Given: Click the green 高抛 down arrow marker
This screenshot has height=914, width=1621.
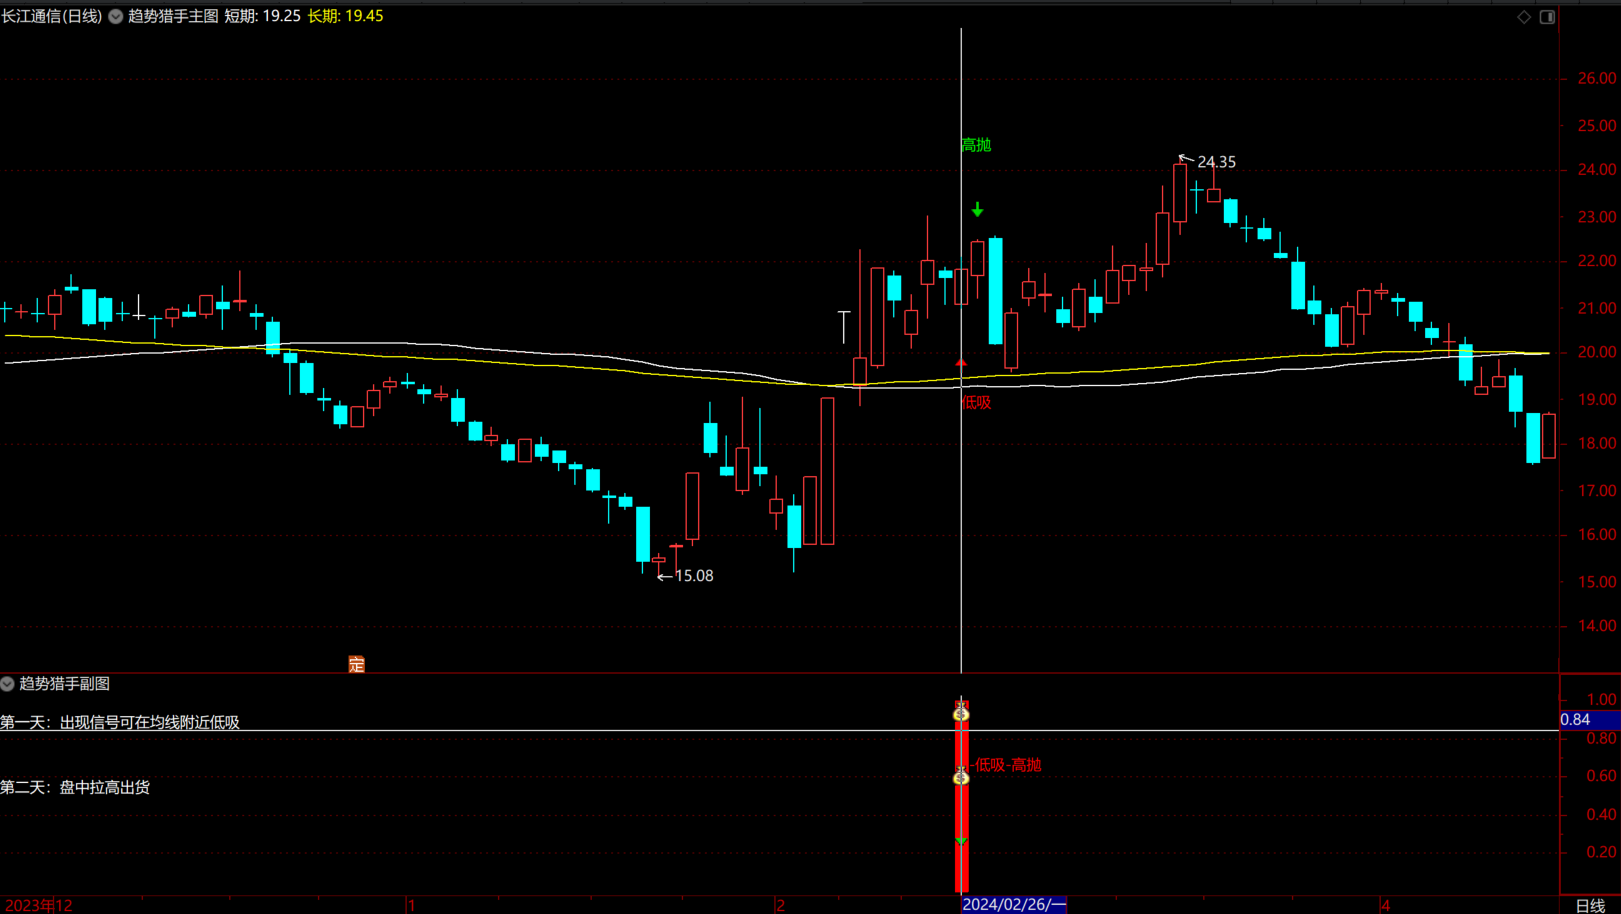Looking at the screenshot, I should [977, 210].
